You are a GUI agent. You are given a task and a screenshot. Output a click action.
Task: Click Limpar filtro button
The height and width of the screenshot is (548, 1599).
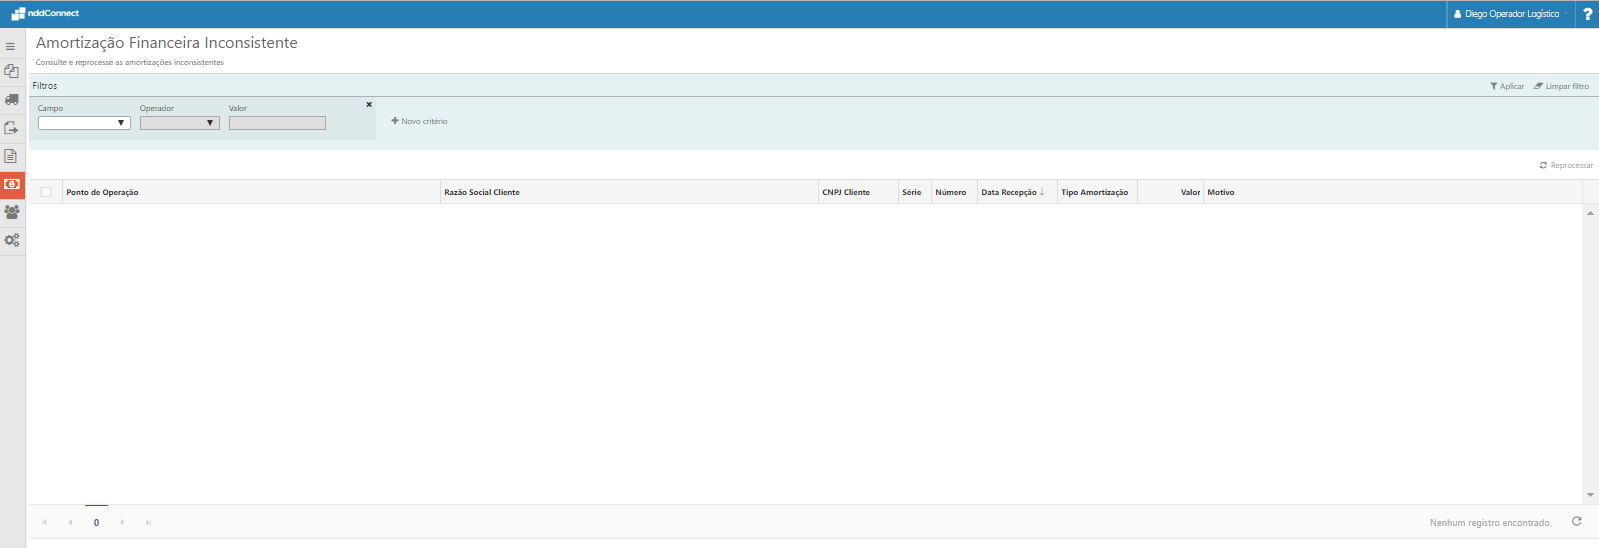(x=1561, y=86)
